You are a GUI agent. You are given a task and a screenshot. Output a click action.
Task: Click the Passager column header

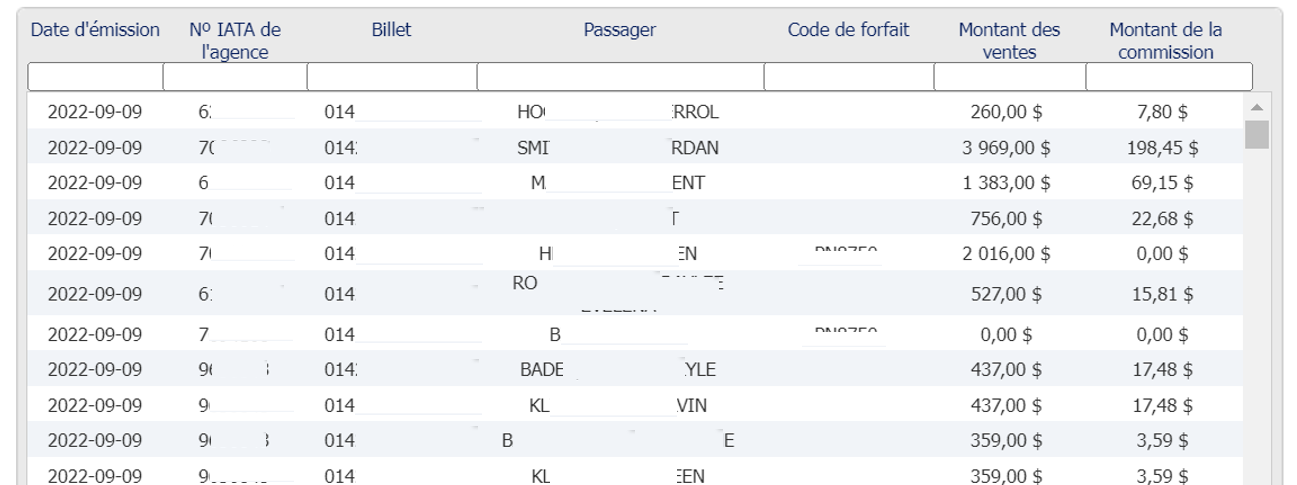pos(619,31)
